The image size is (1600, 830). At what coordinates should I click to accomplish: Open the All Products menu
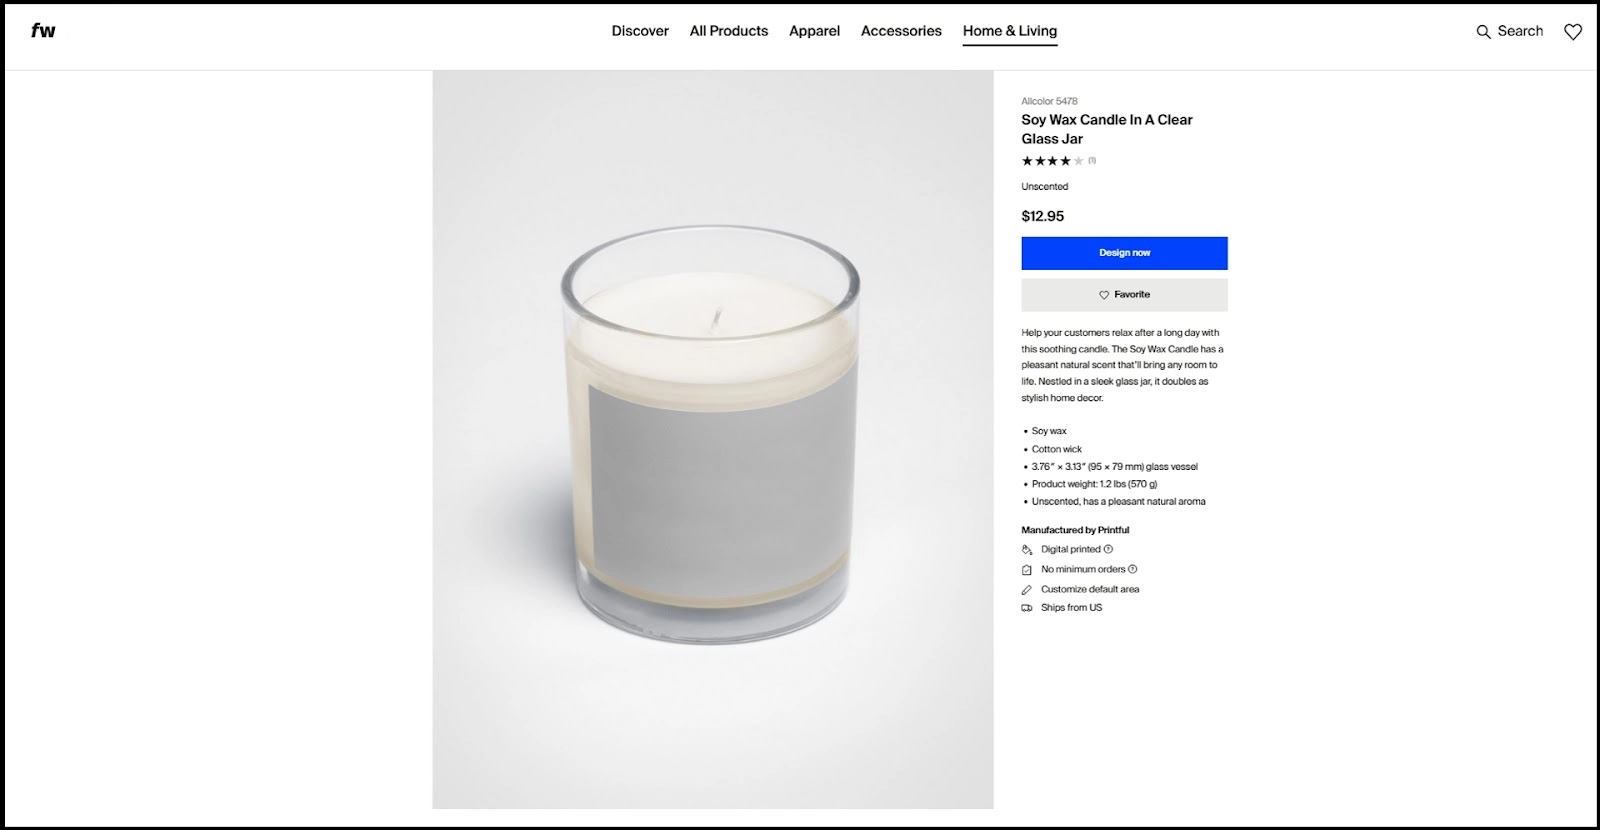point(729,31)
